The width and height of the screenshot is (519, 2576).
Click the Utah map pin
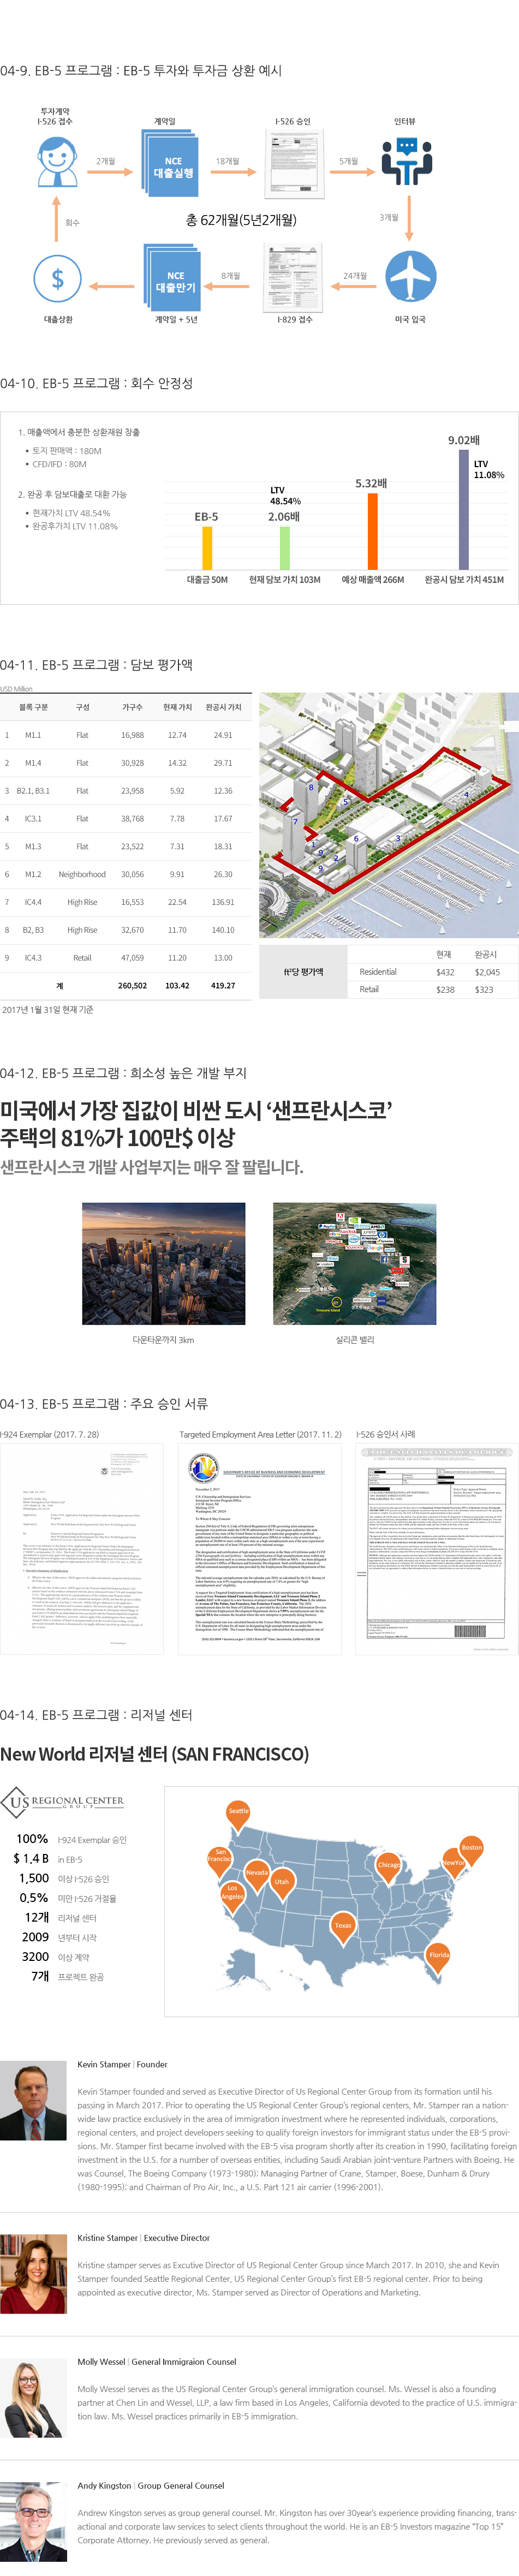point(282,1885)
